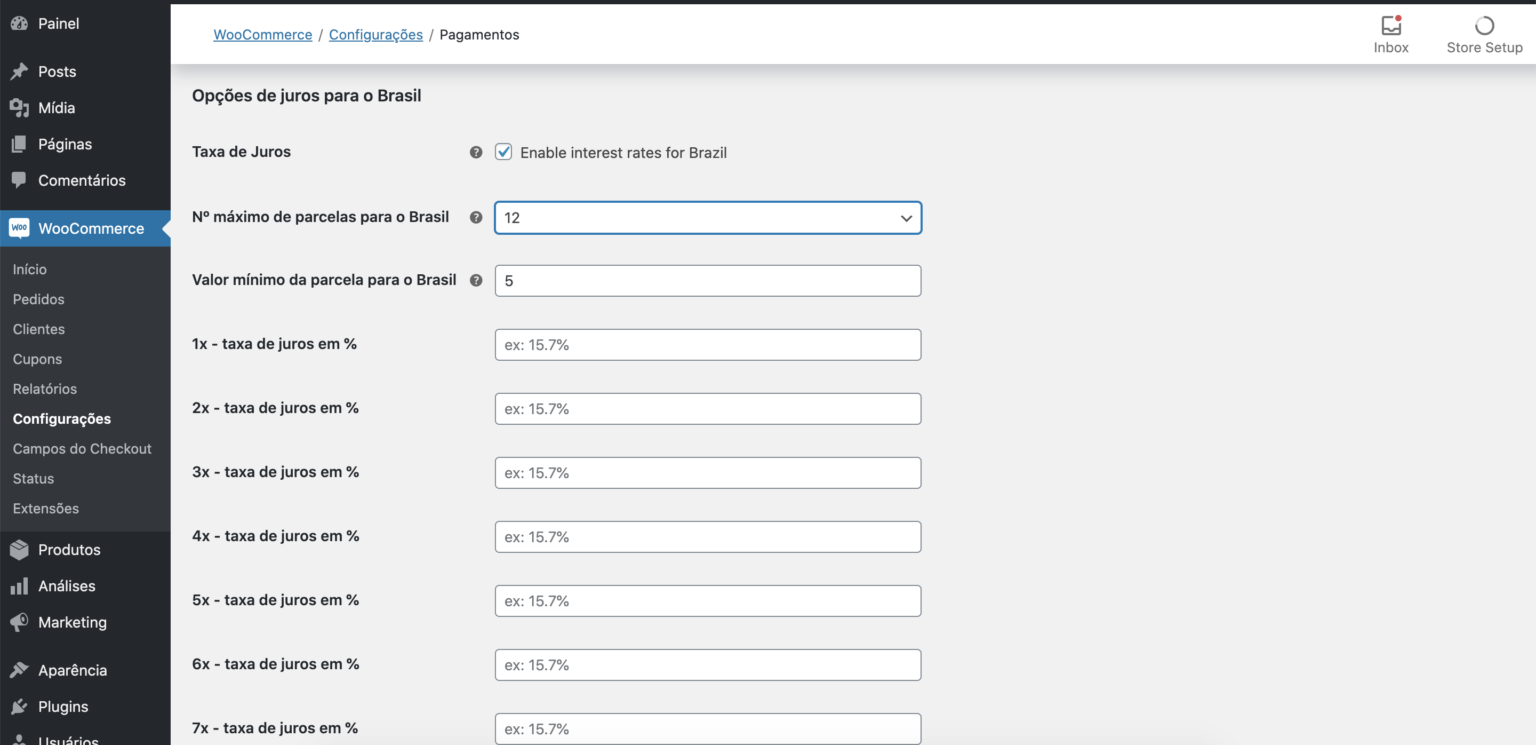The image size is (1536, 745).
Task: Click the 3x taxa de juros field
Action: [708, 473]
